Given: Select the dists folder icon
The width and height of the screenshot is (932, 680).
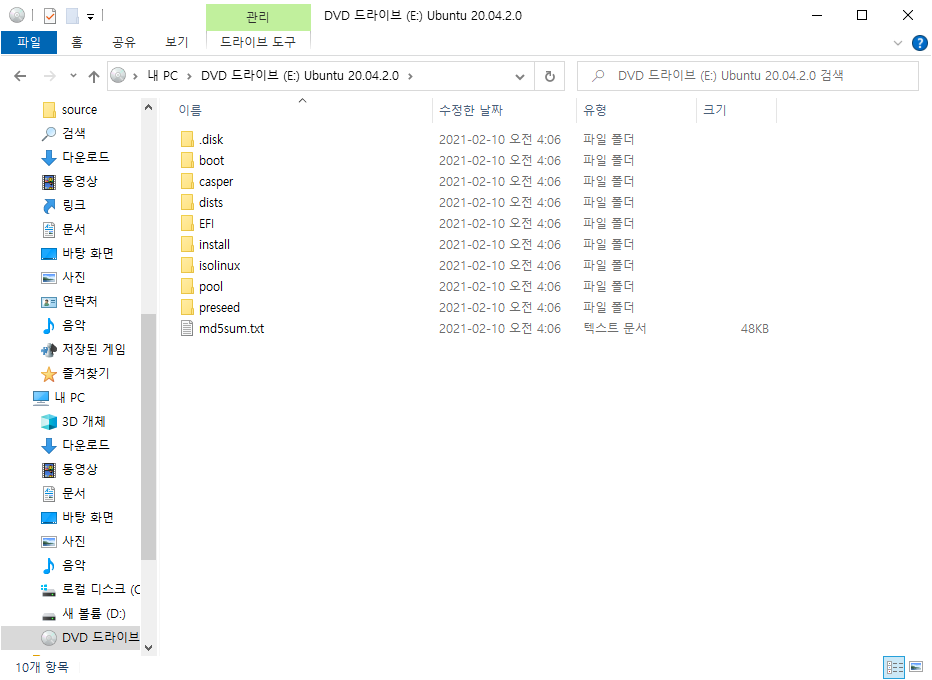Looking at the screenshot, I should coord(187,203).
